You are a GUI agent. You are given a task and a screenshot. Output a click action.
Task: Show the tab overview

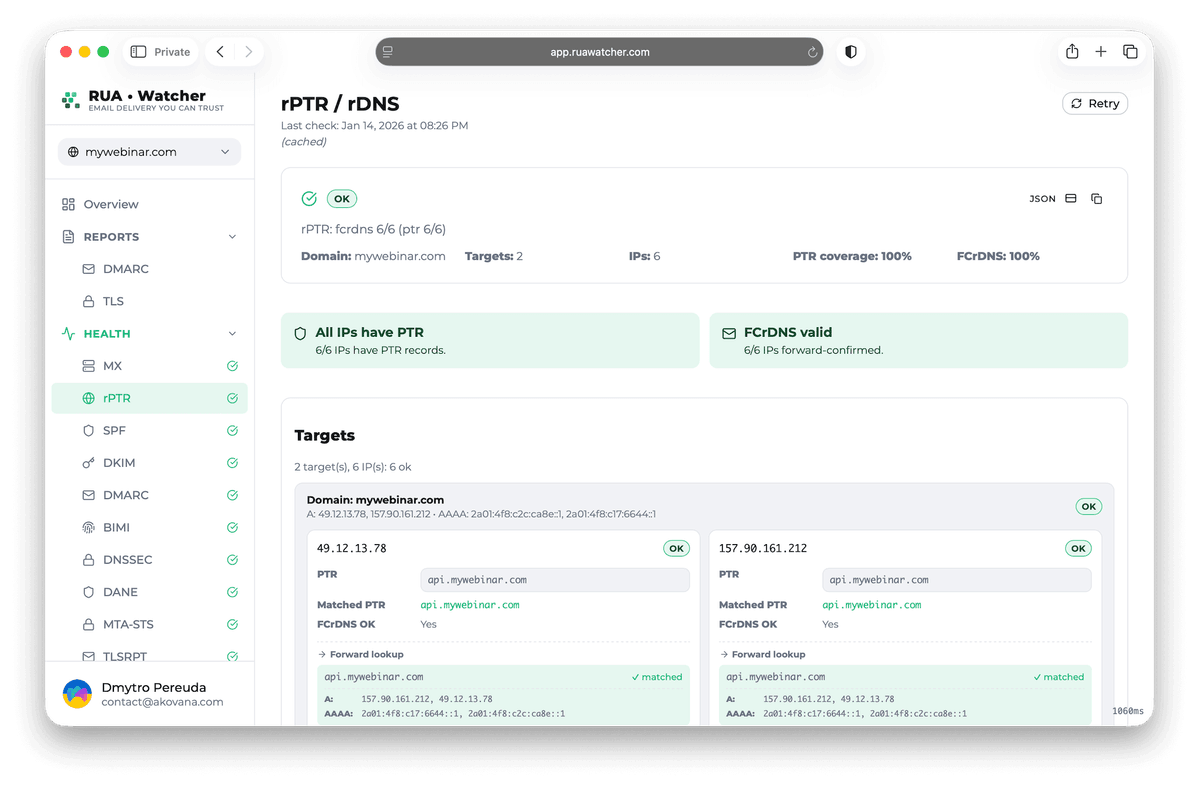pyautogui.click(x=1130, y=52)
